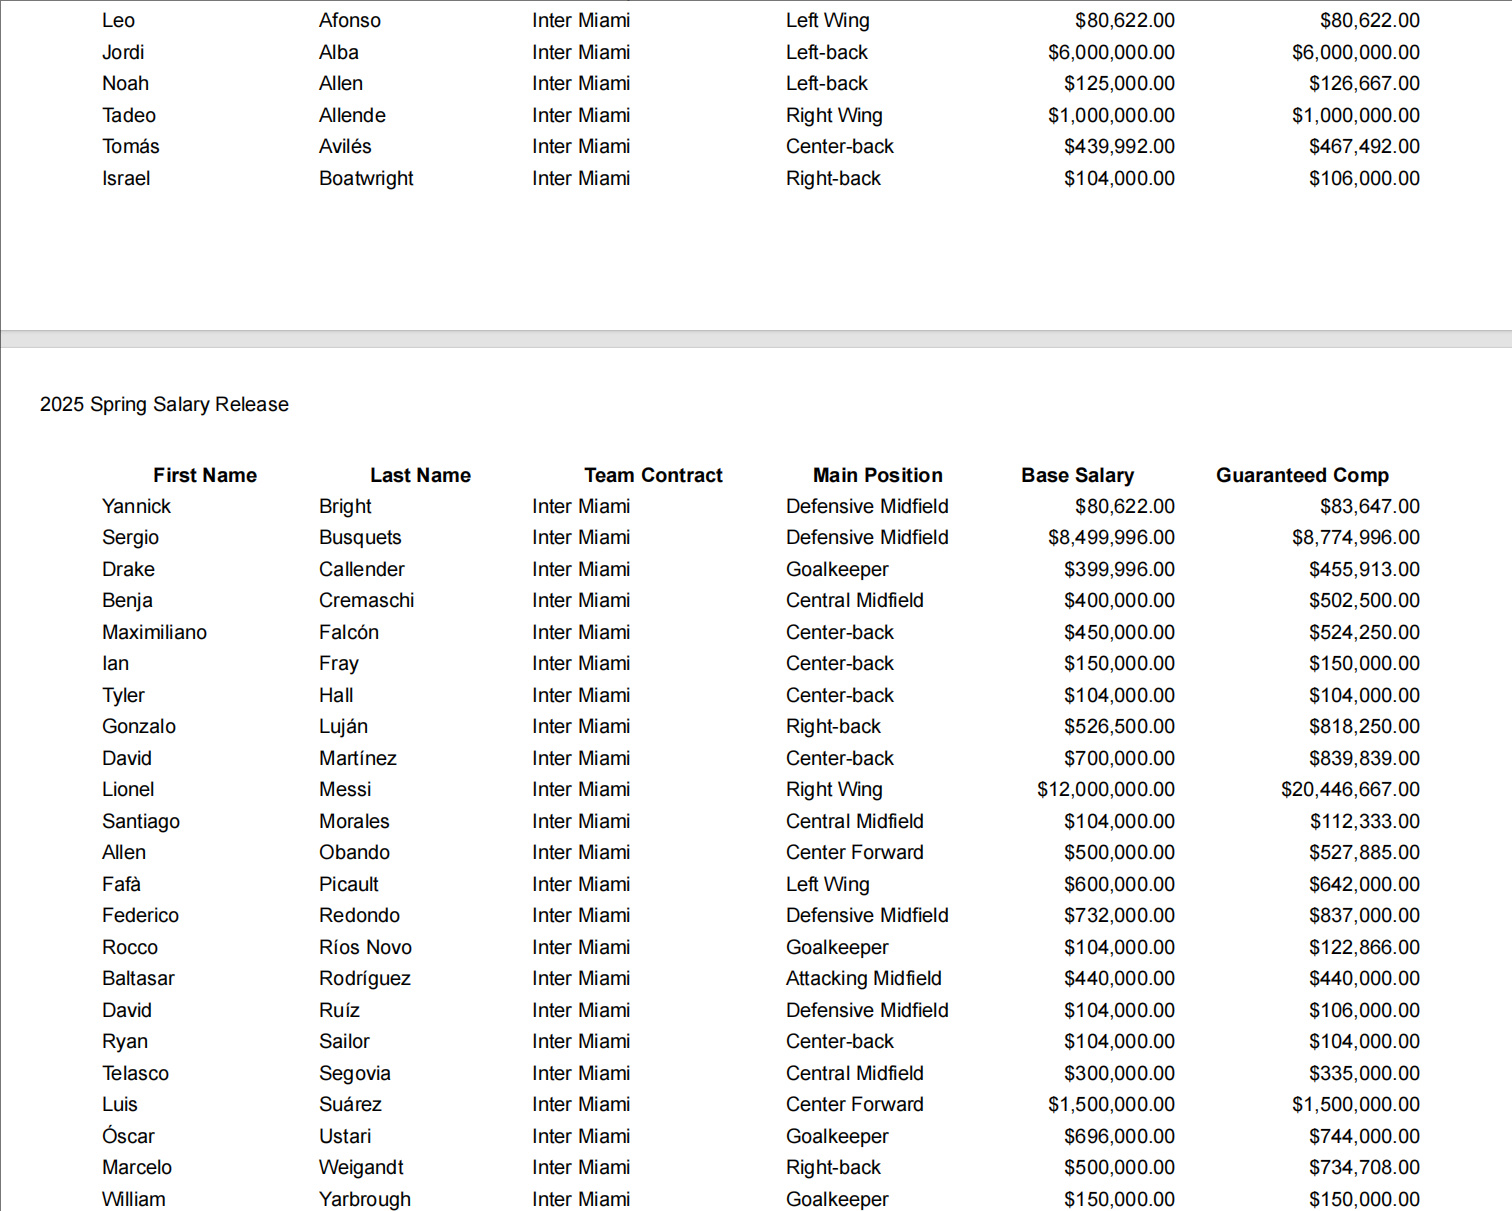
Task: Click the base salary "$526,500.00"
Action: pos(1119,726)
